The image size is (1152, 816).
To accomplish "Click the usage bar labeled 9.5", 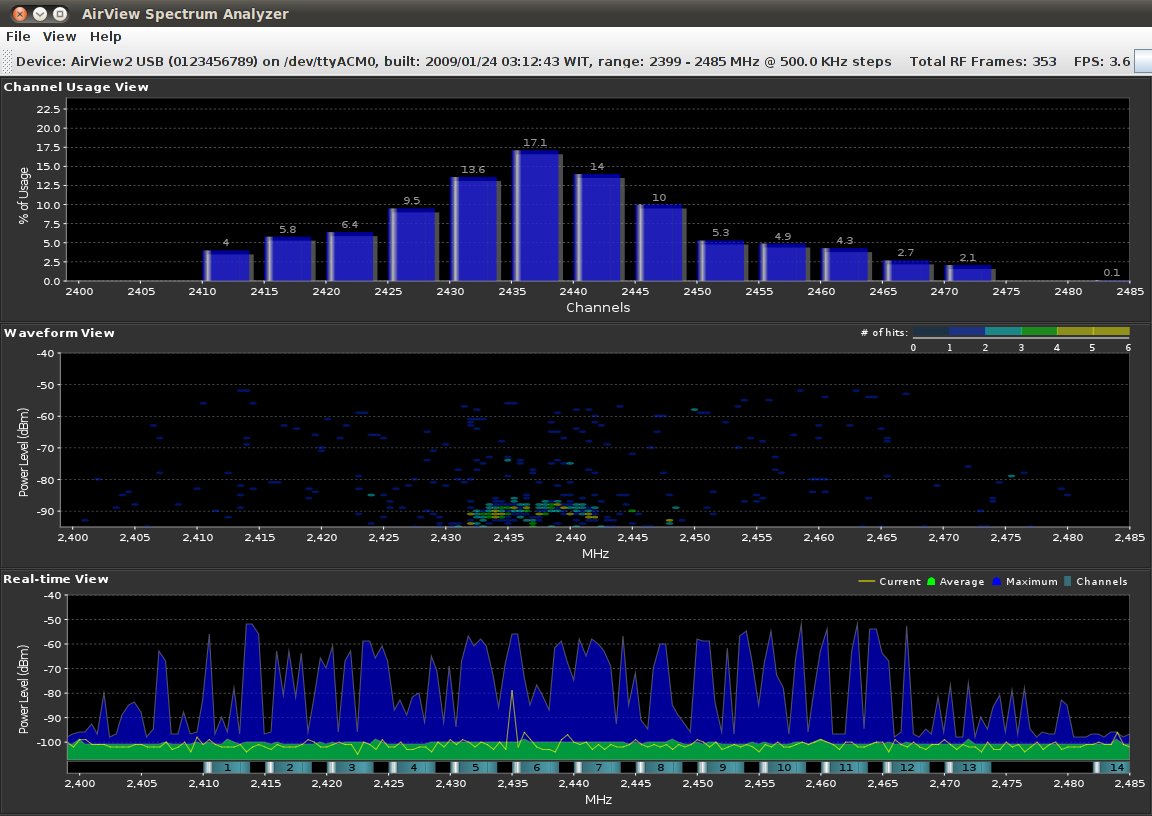I will [x=413, y=245].
